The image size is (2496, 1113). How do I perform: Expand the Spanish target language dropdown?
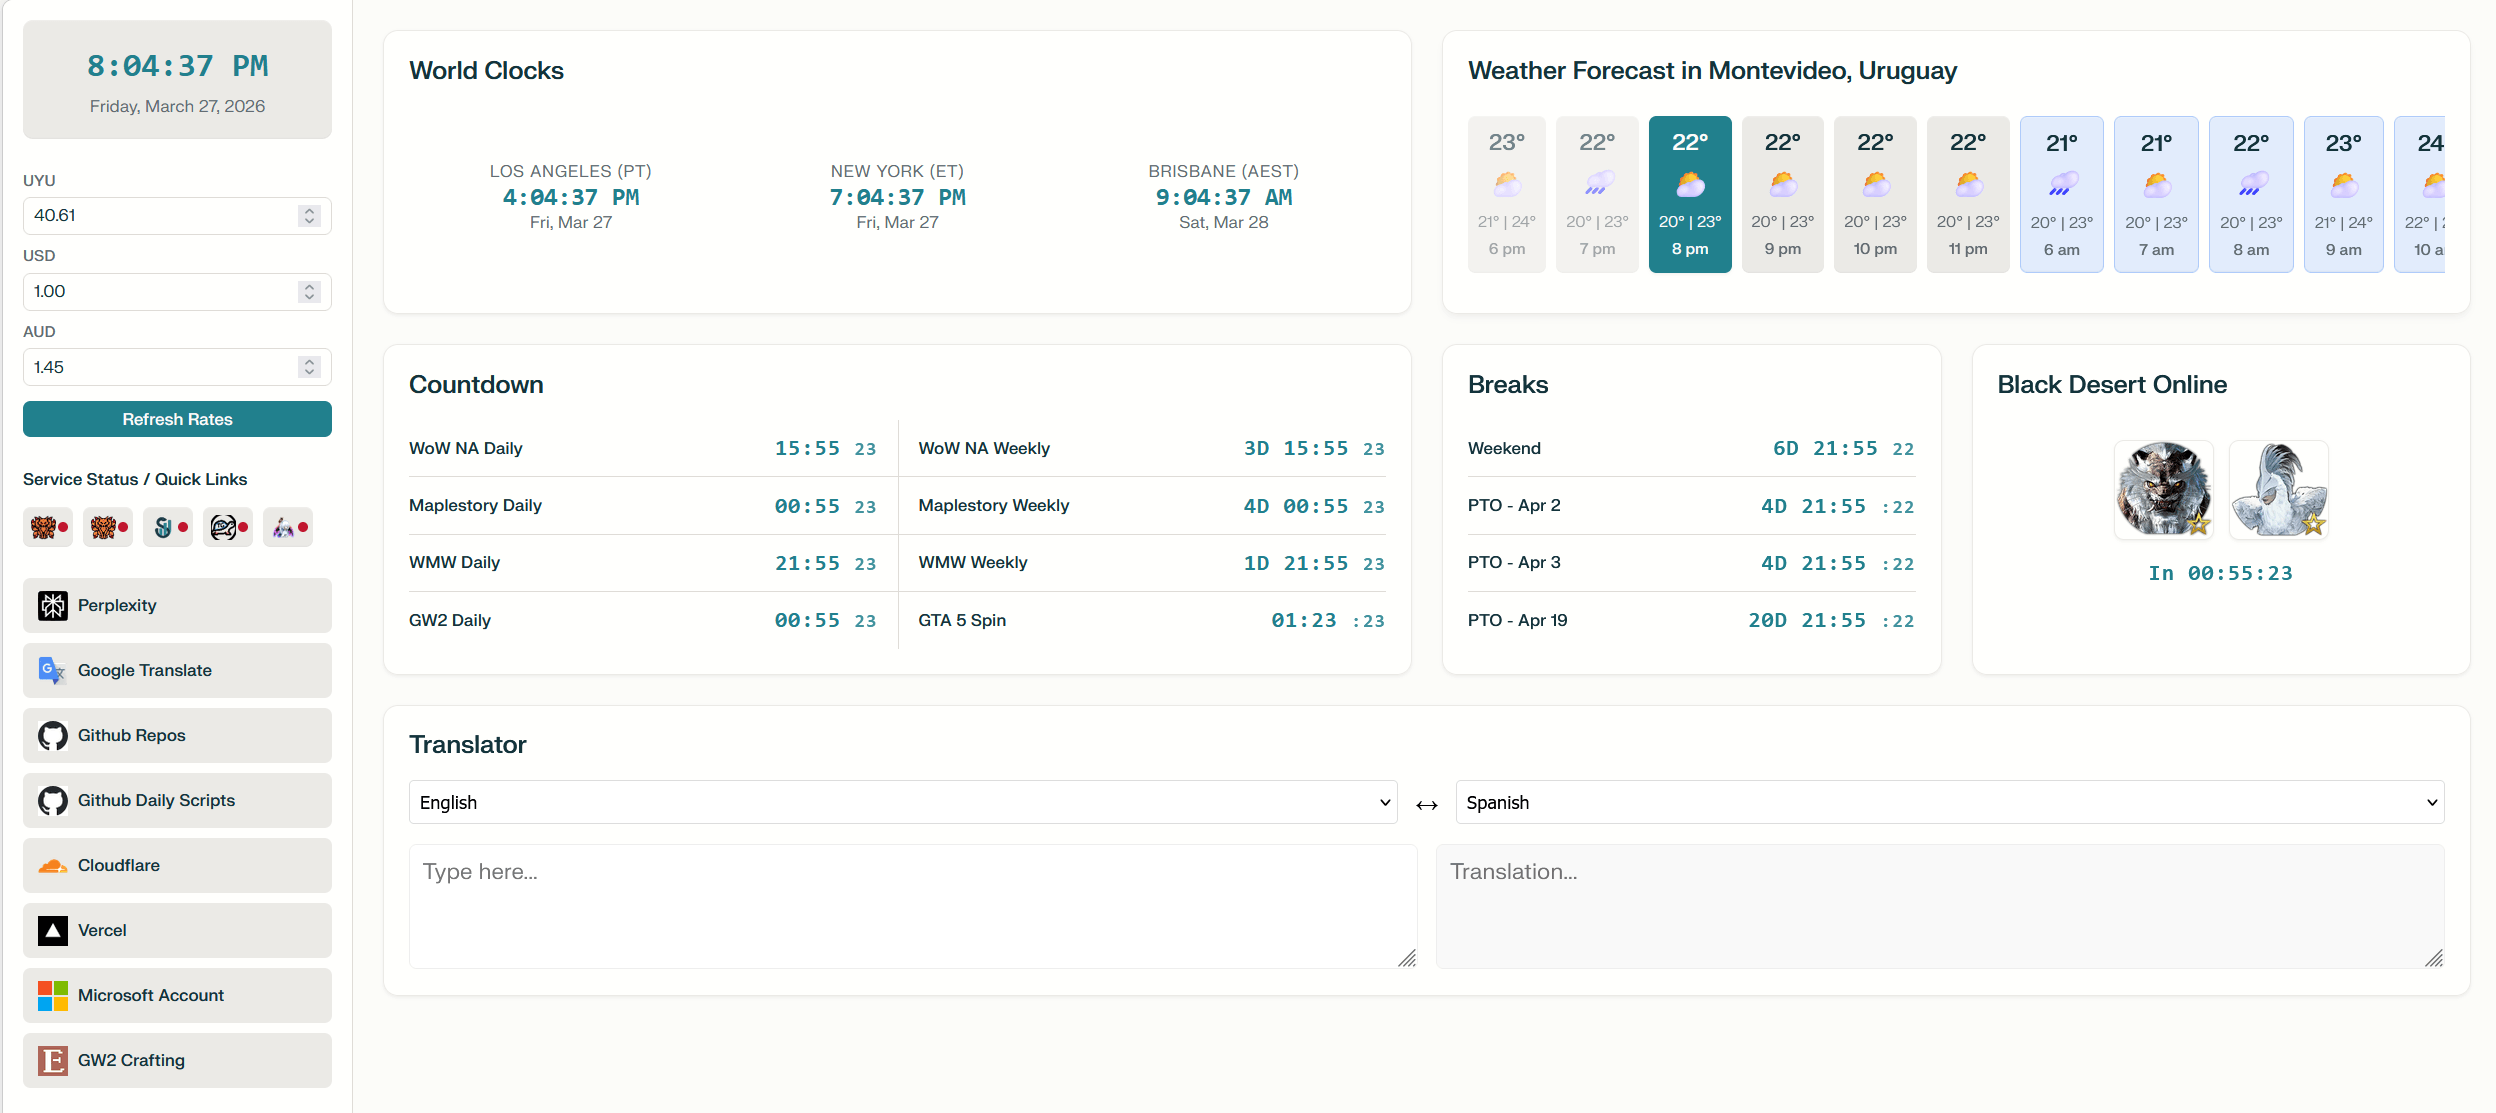[x=1949, y=802]
